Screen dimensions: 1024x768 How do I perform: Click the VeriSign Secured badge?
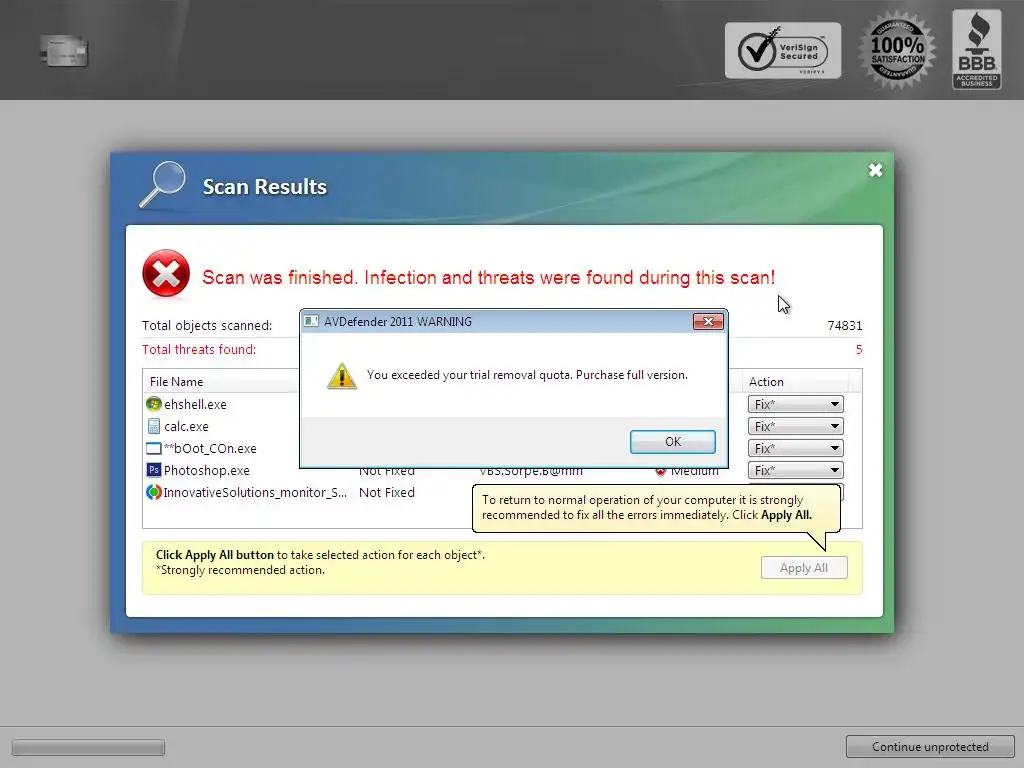point(782,50)
